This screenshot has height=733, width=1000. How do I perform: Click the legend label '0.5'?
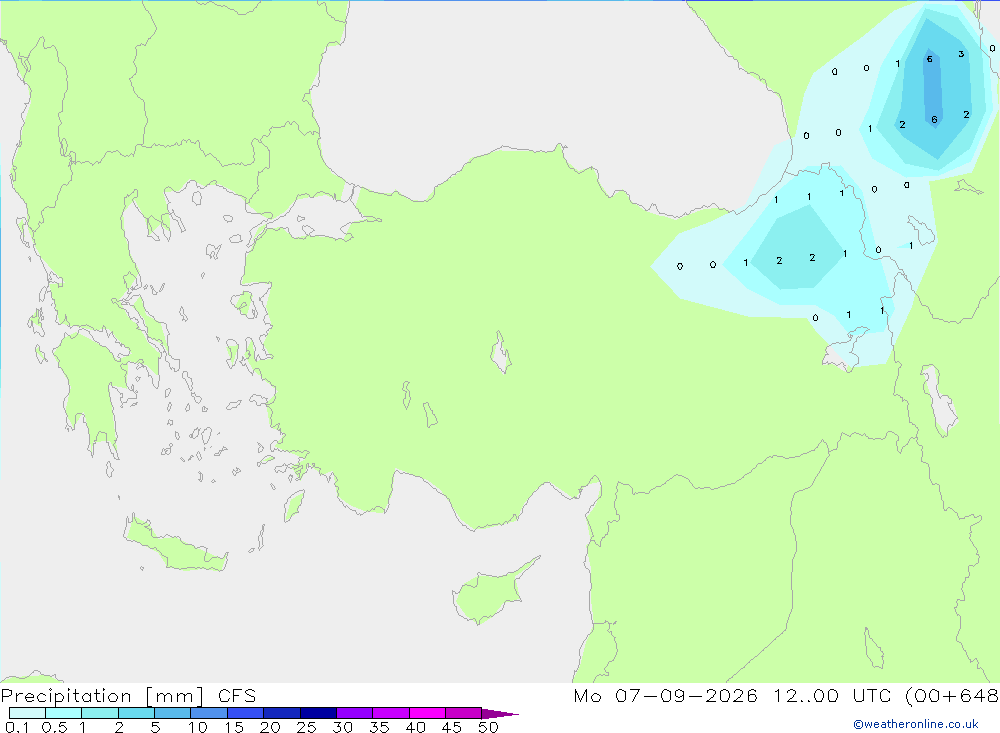pyautogui.click(x=54, y=727)
